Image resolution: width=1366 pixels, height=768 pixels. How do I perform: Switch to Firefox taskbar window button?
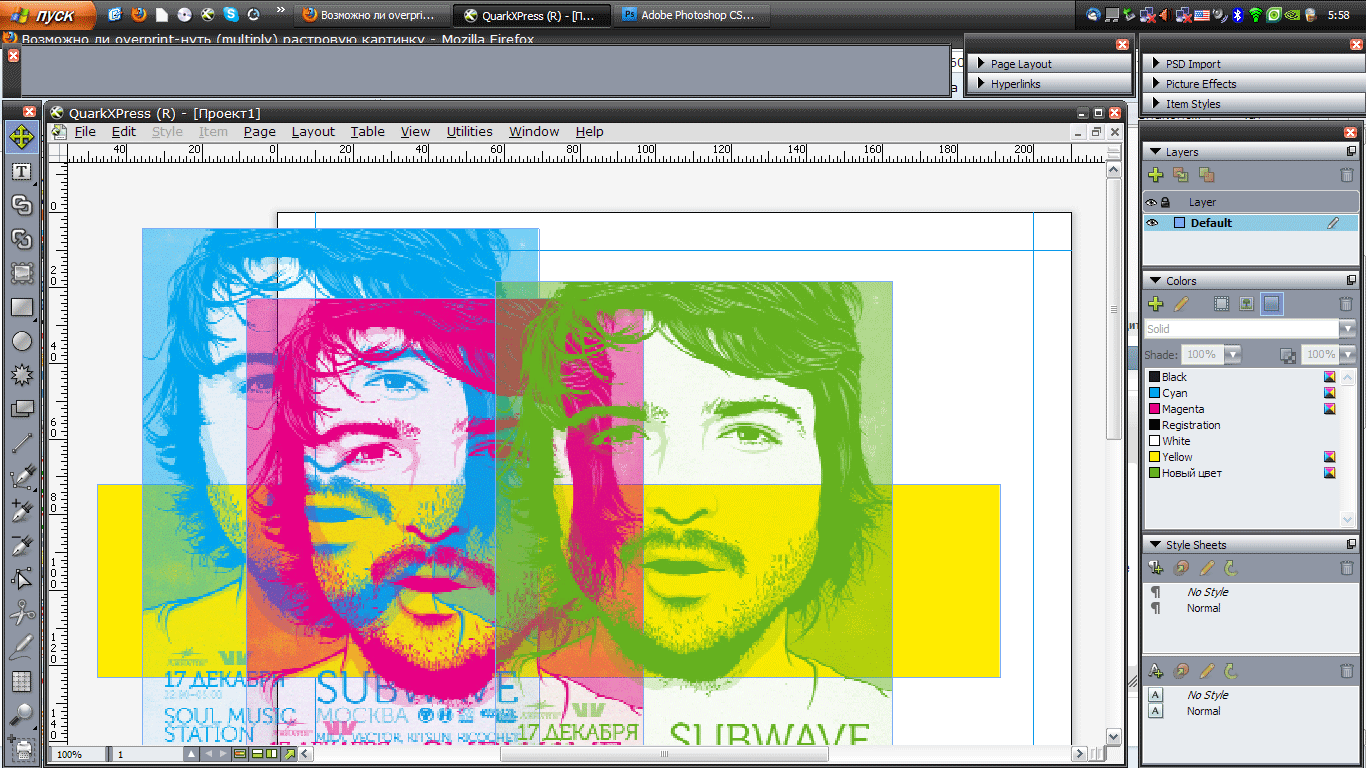[373, 16]
